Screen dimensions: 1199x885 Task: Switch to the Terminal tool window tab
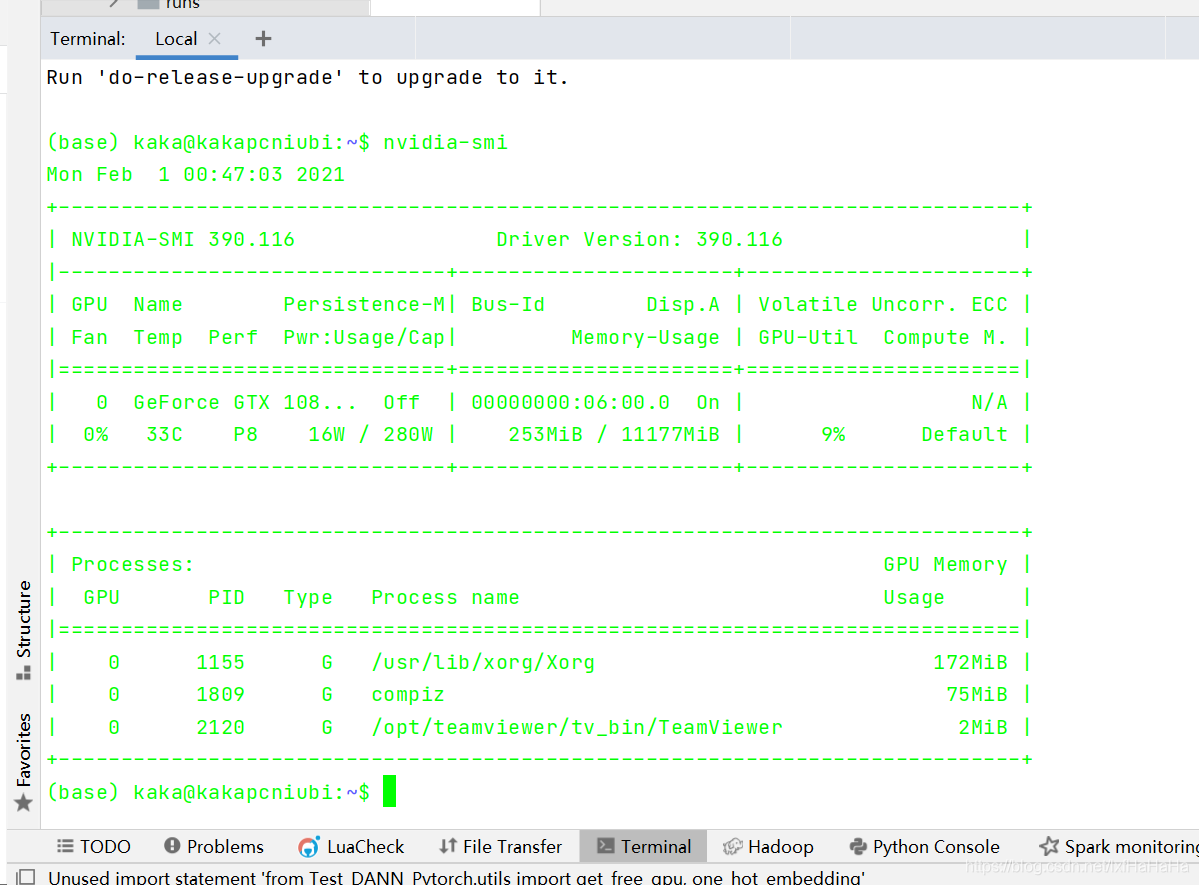(x=643, y=846)
